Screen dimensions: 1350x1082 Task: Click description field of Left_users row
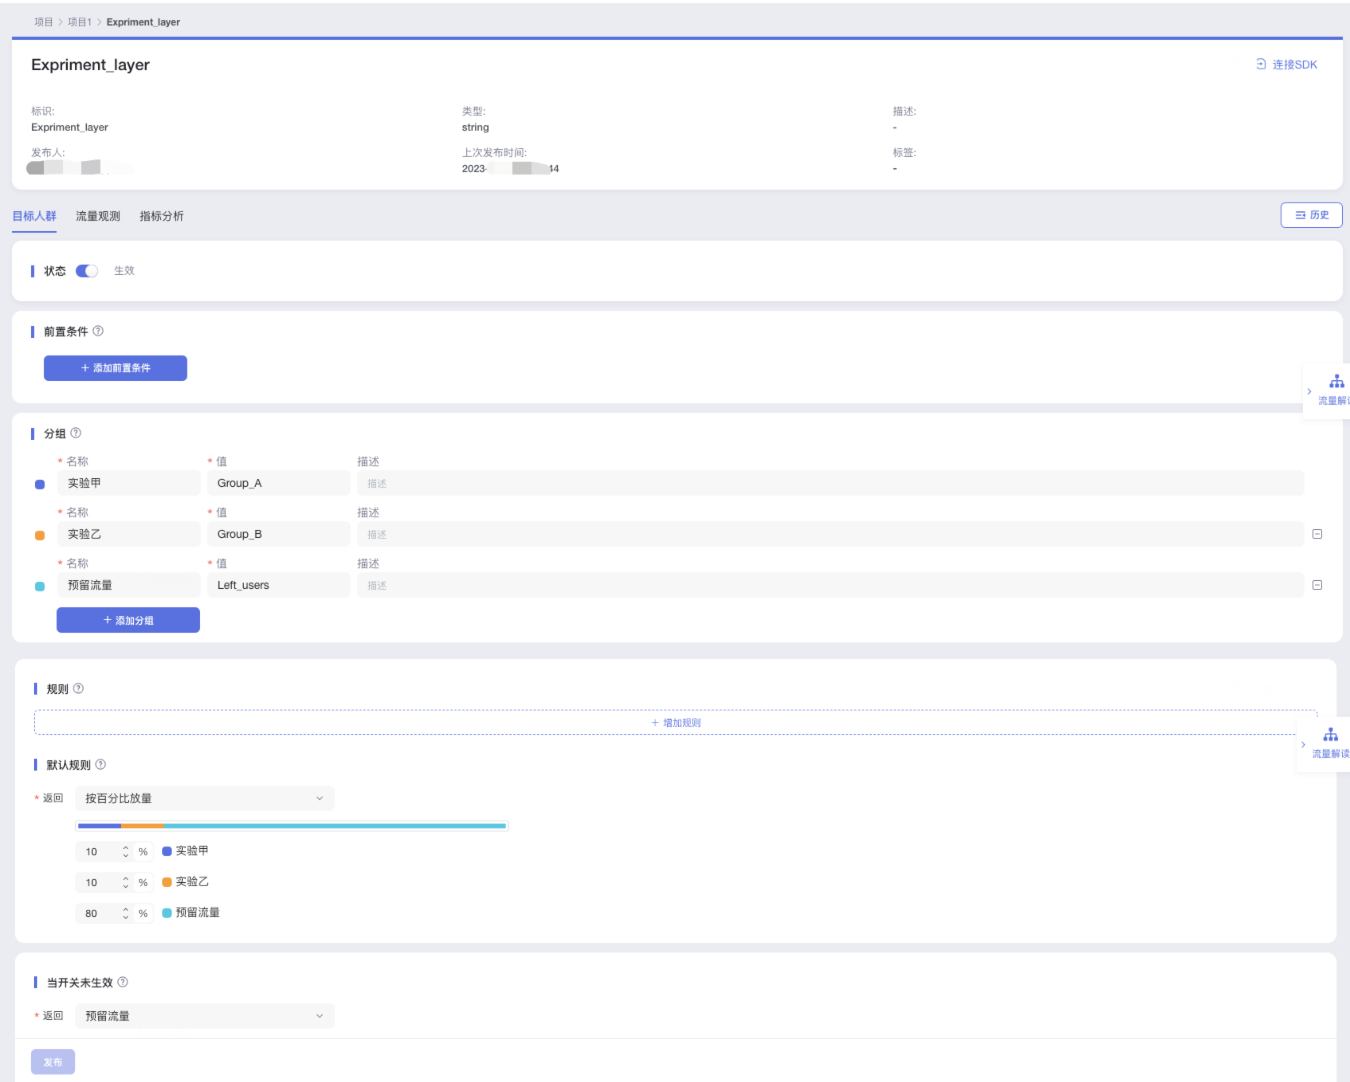[830, 585]
